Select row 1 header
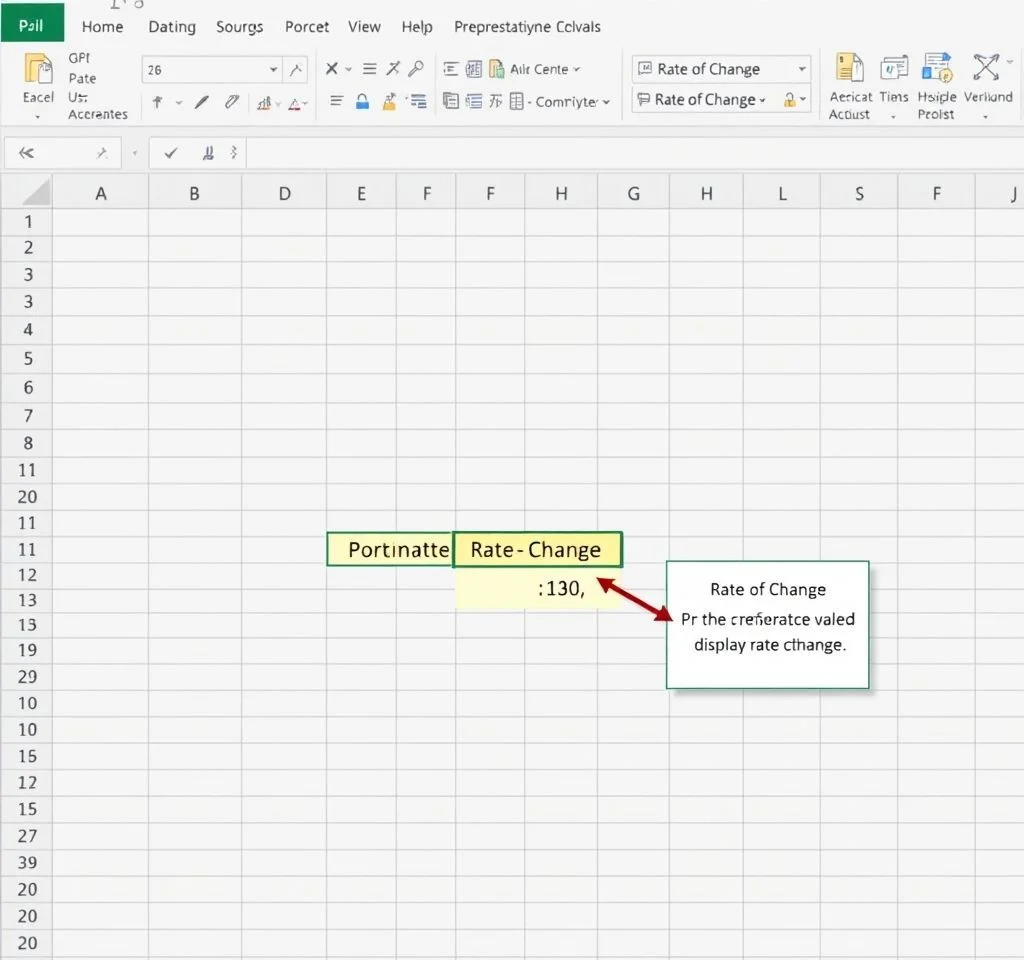 [27, 222]
